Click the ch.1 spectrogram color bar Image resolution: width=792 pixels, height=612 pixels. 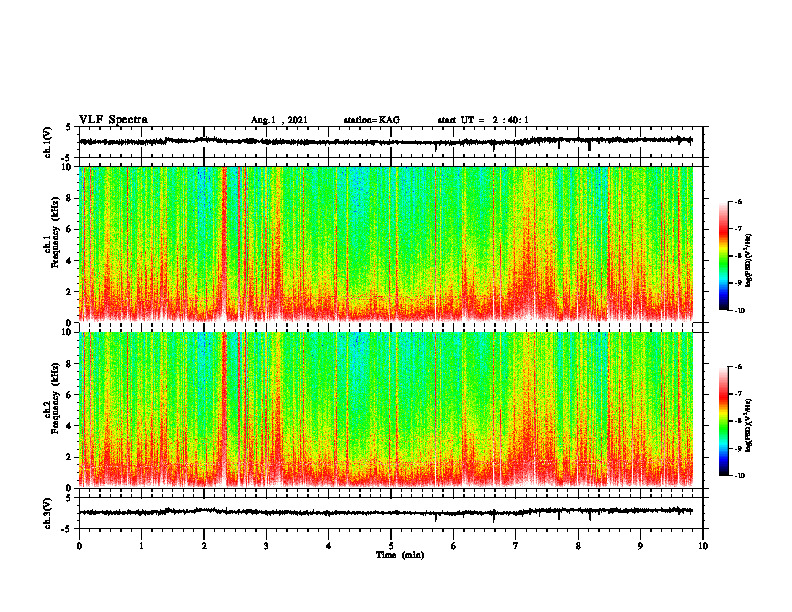click(x=723, y=256)
